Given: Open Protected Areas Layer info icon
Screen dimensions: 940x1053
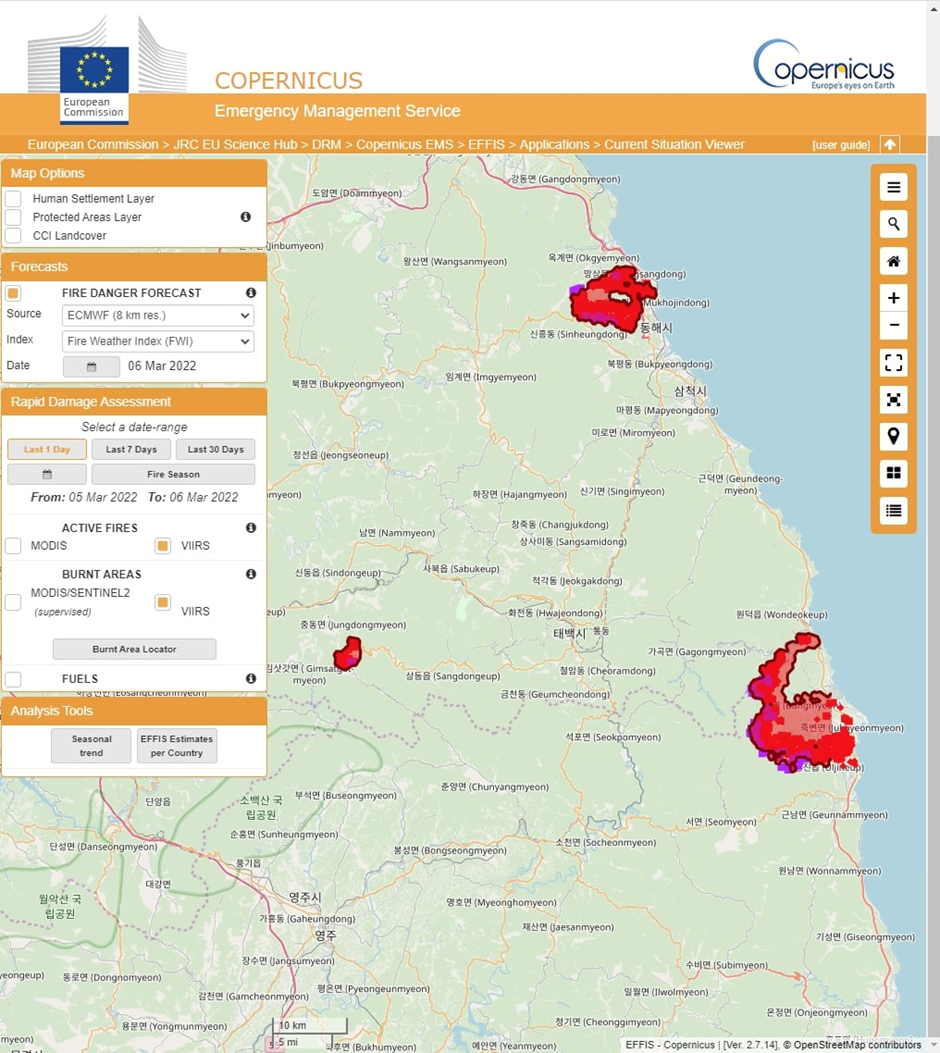Looking at the screenshot, I should [246, 217].
